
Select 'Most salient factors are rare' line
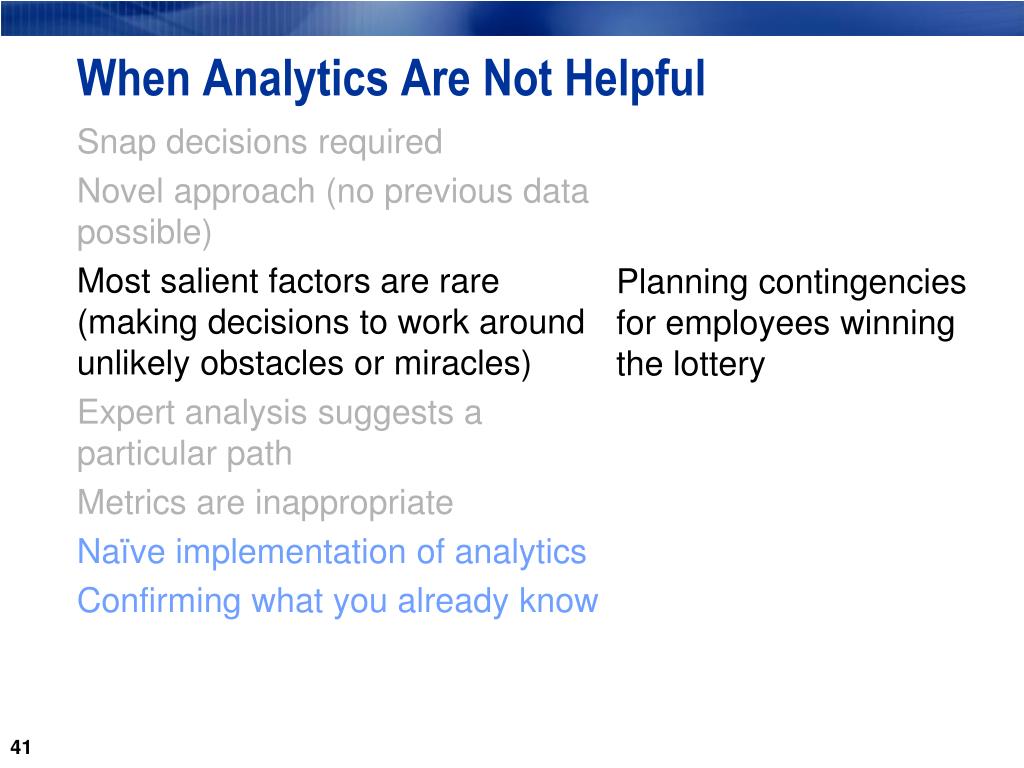288,281
